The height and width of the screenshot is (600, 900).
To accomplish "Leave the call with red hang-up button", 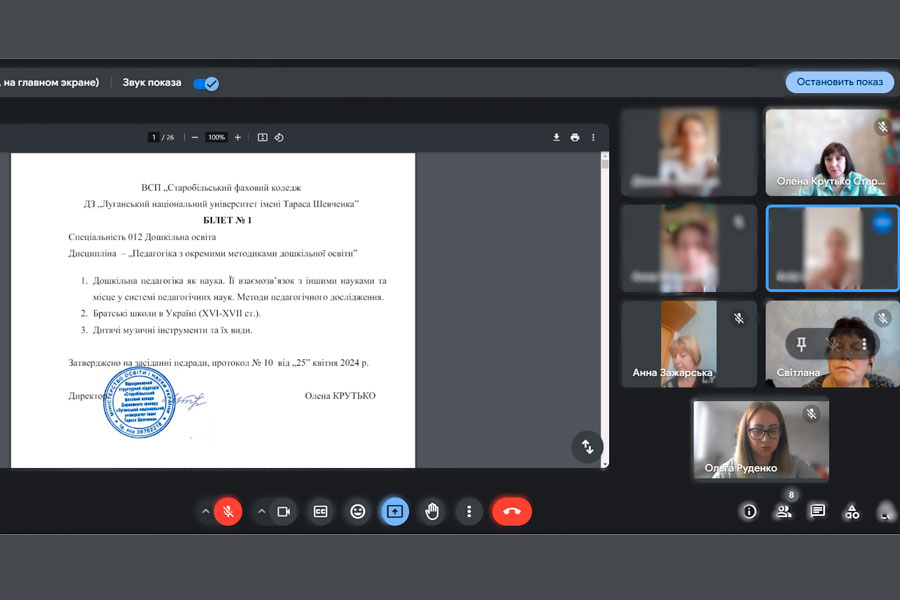I will coord(511,511).
